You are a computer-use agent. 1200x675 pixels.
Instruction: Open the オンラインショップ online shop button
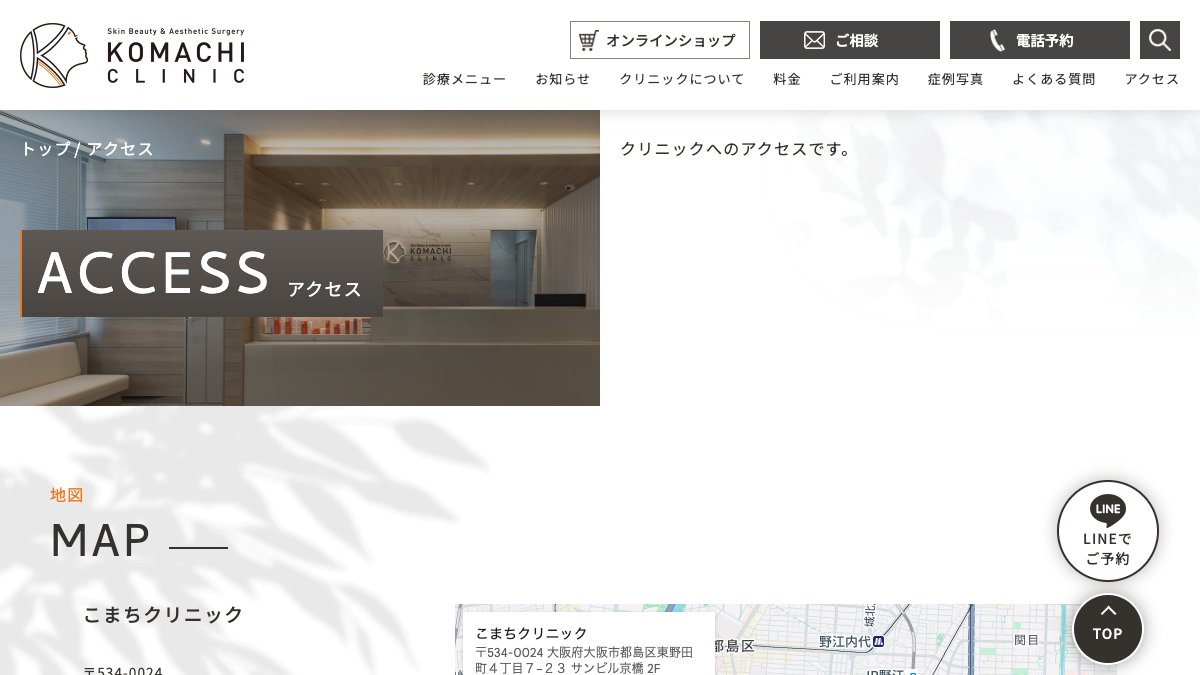660,40
